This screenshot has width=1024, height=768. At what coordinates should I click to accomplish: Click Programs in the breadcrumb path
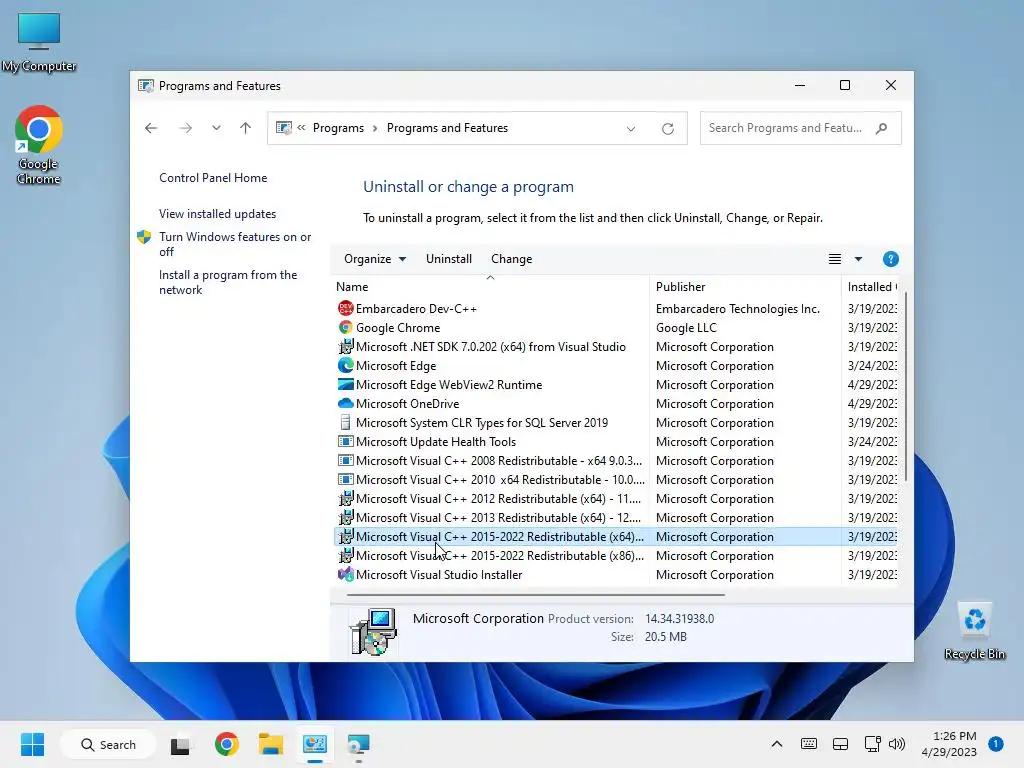click(x=338, y=128)
